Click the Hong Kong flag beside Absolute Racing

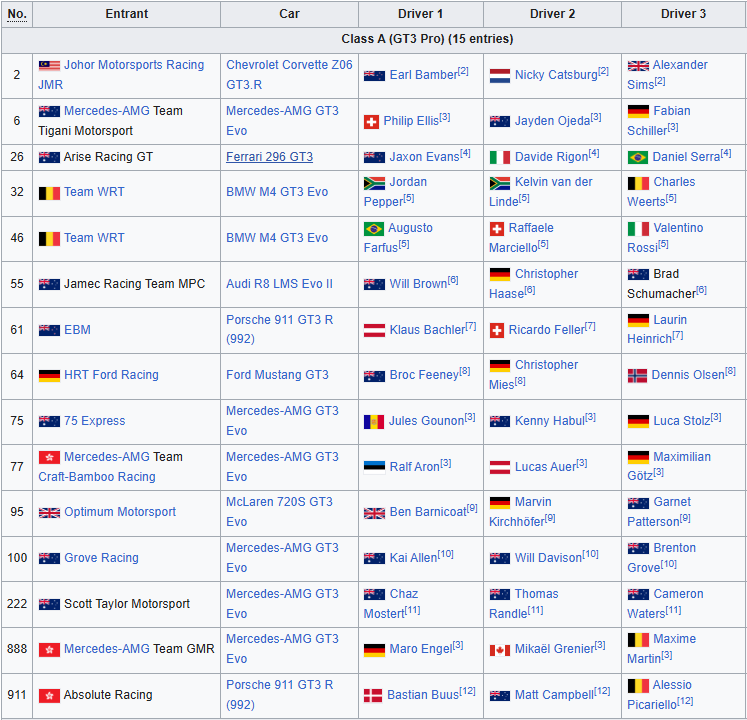click(49, 695)
